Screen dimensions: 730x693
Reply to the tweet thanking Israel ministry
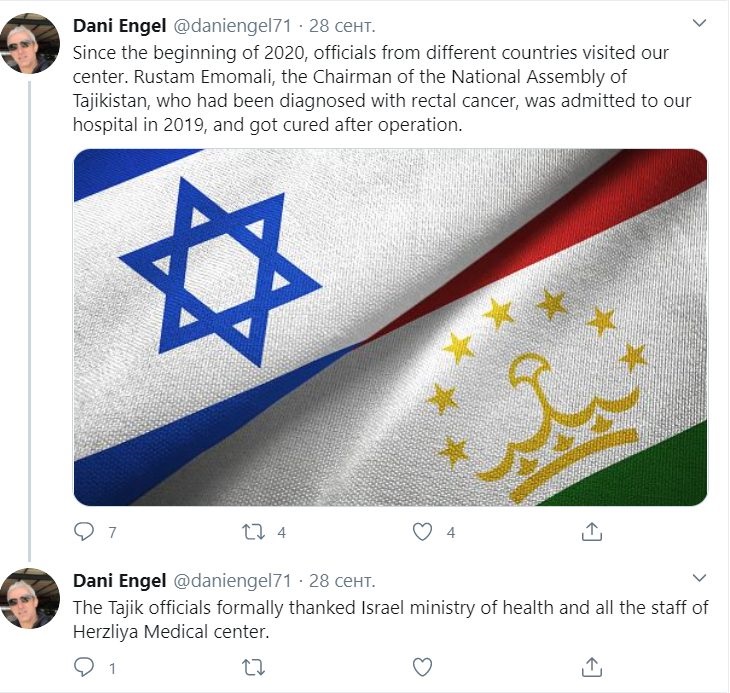pos(85,667)
